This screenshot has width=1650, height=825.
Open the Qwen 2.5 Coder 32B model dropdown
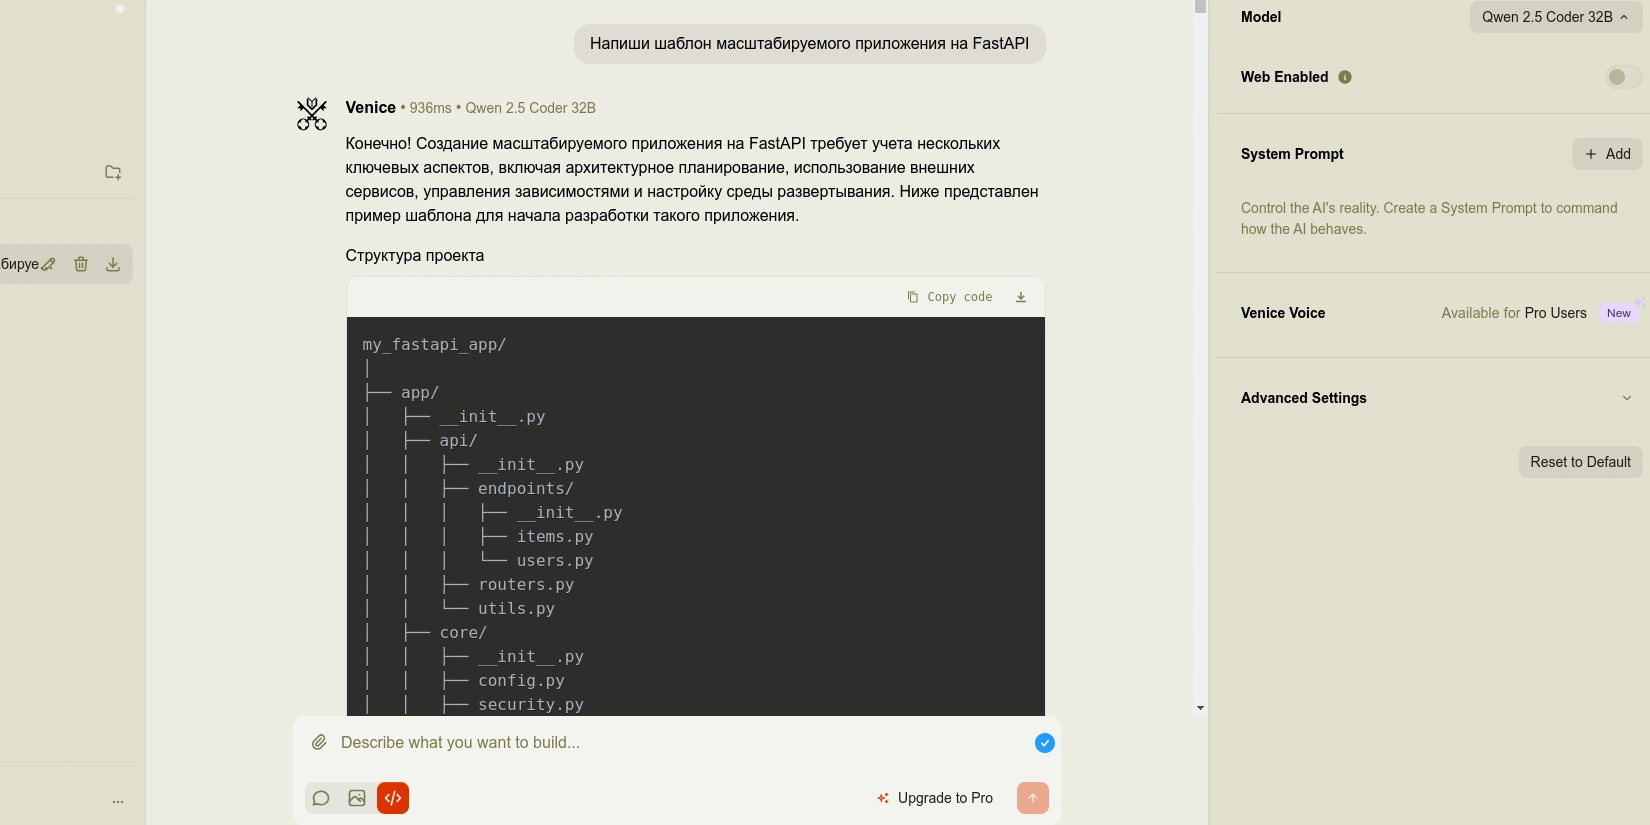tap(1554, 17)
